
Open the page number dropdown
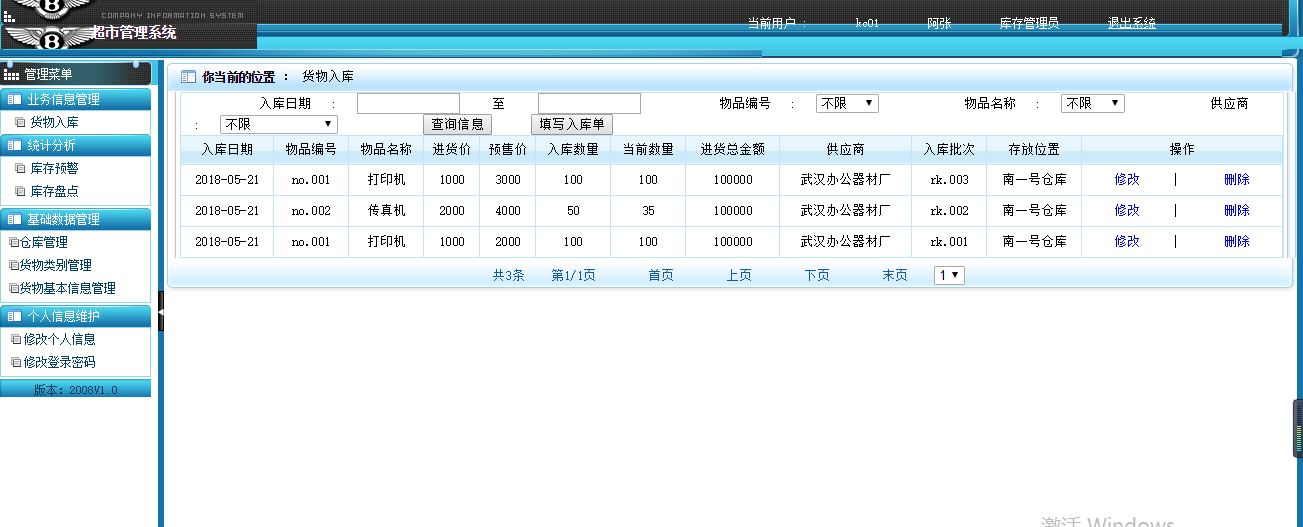point(949,275)
